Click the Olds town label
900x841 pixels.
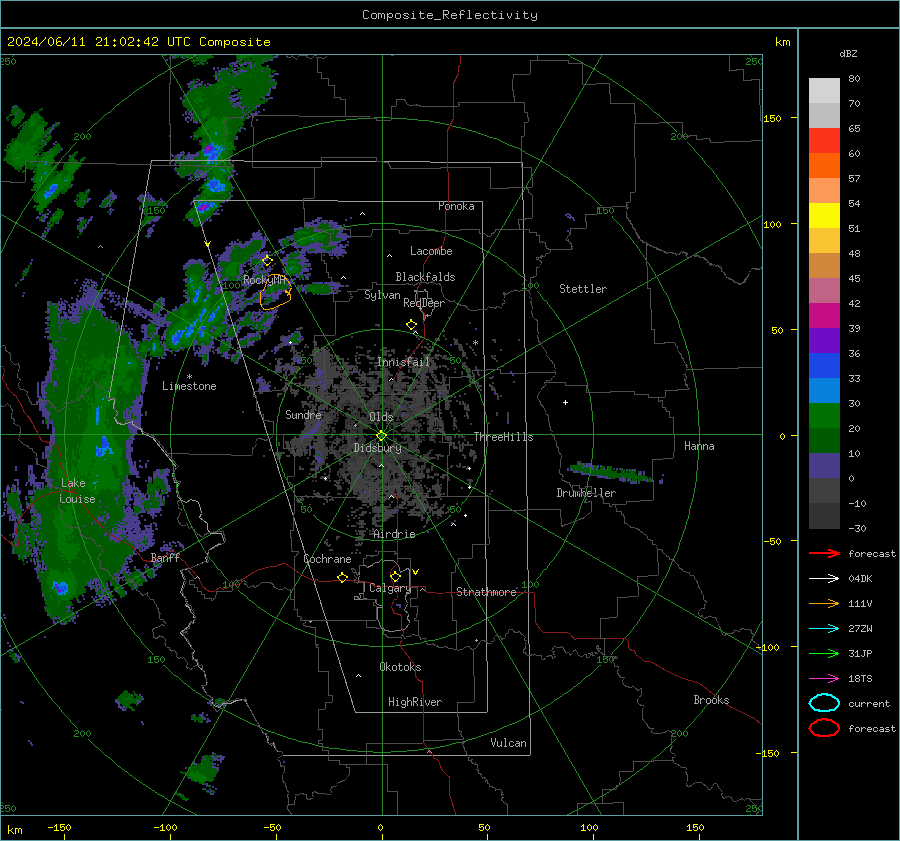pyautogui.click(x=381, y=417)
